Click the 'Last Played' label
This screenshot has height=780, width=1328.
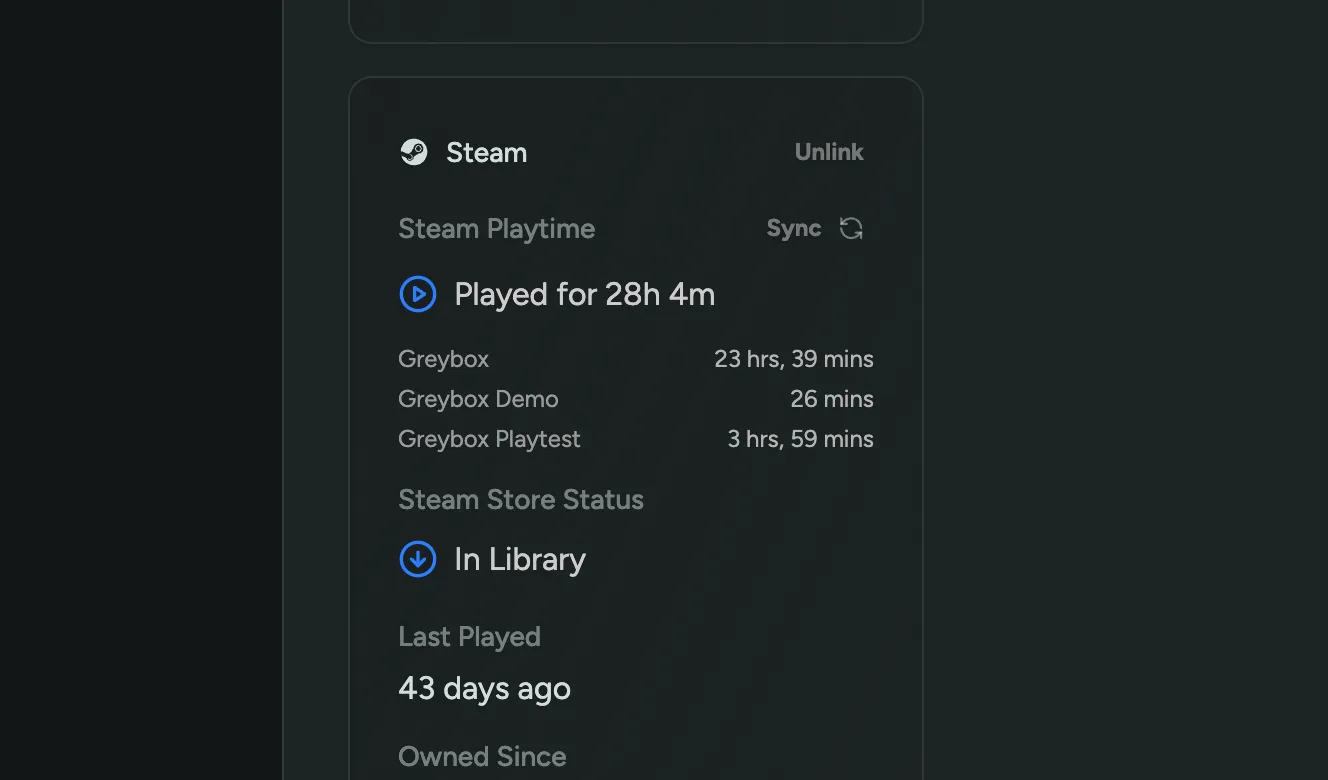pos(470,637)
